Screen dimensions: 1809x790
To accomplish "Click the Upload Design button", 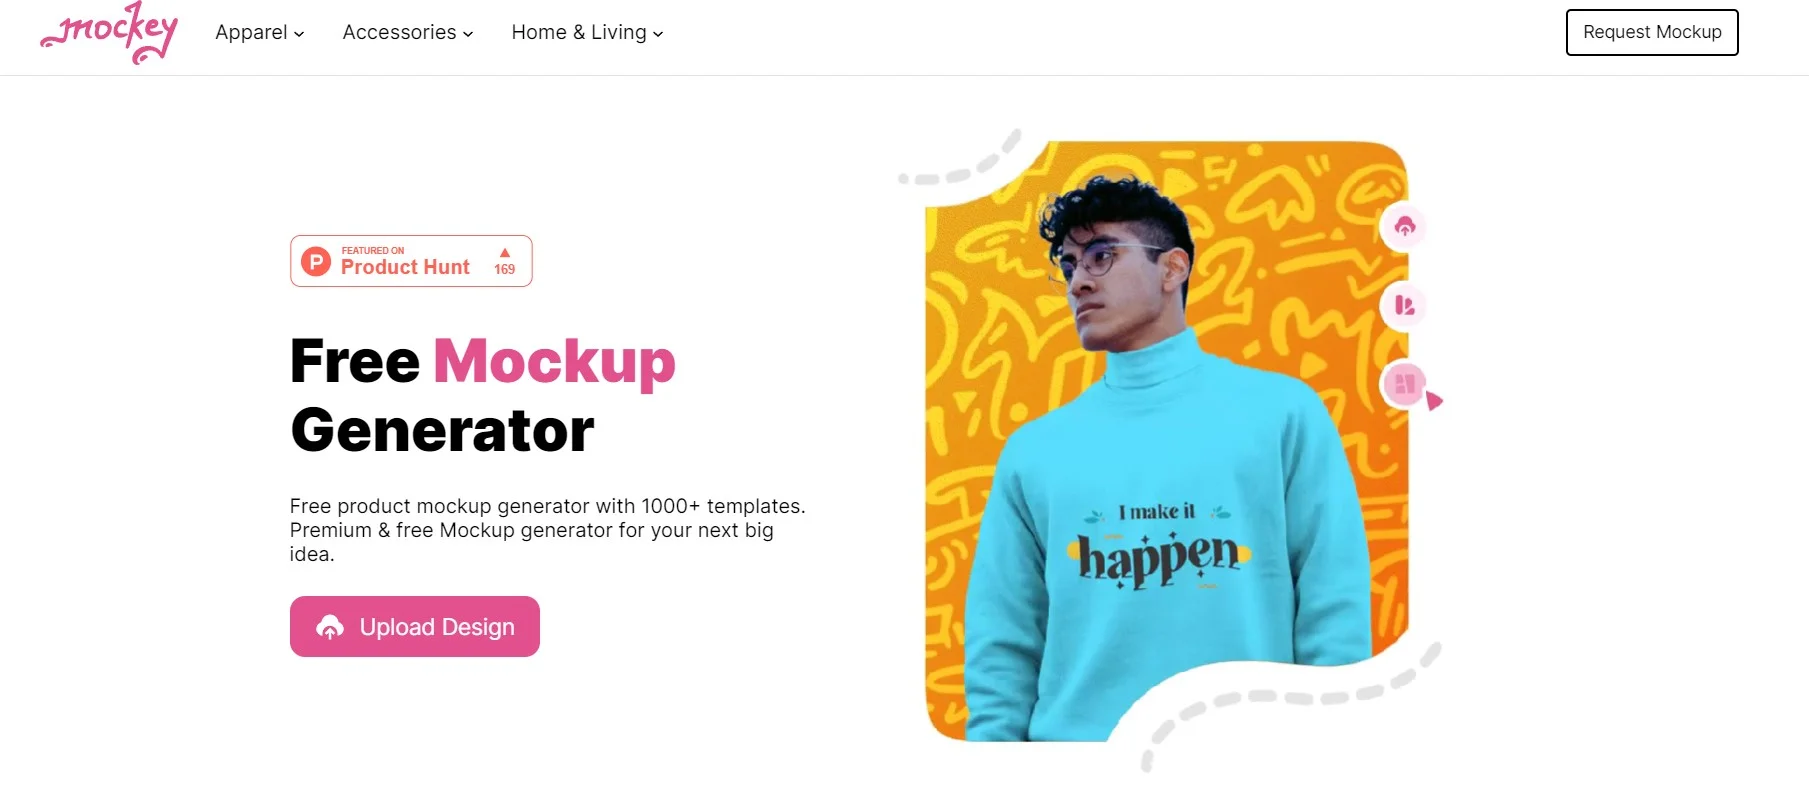I will (x=415, y=627).
